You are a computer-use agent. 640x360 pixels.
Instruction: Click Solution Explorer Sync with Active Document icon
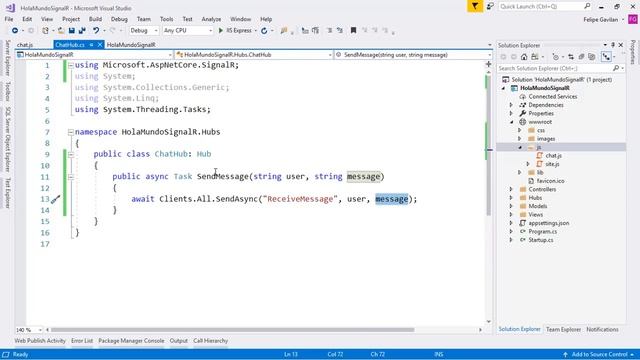click(571, 57)
